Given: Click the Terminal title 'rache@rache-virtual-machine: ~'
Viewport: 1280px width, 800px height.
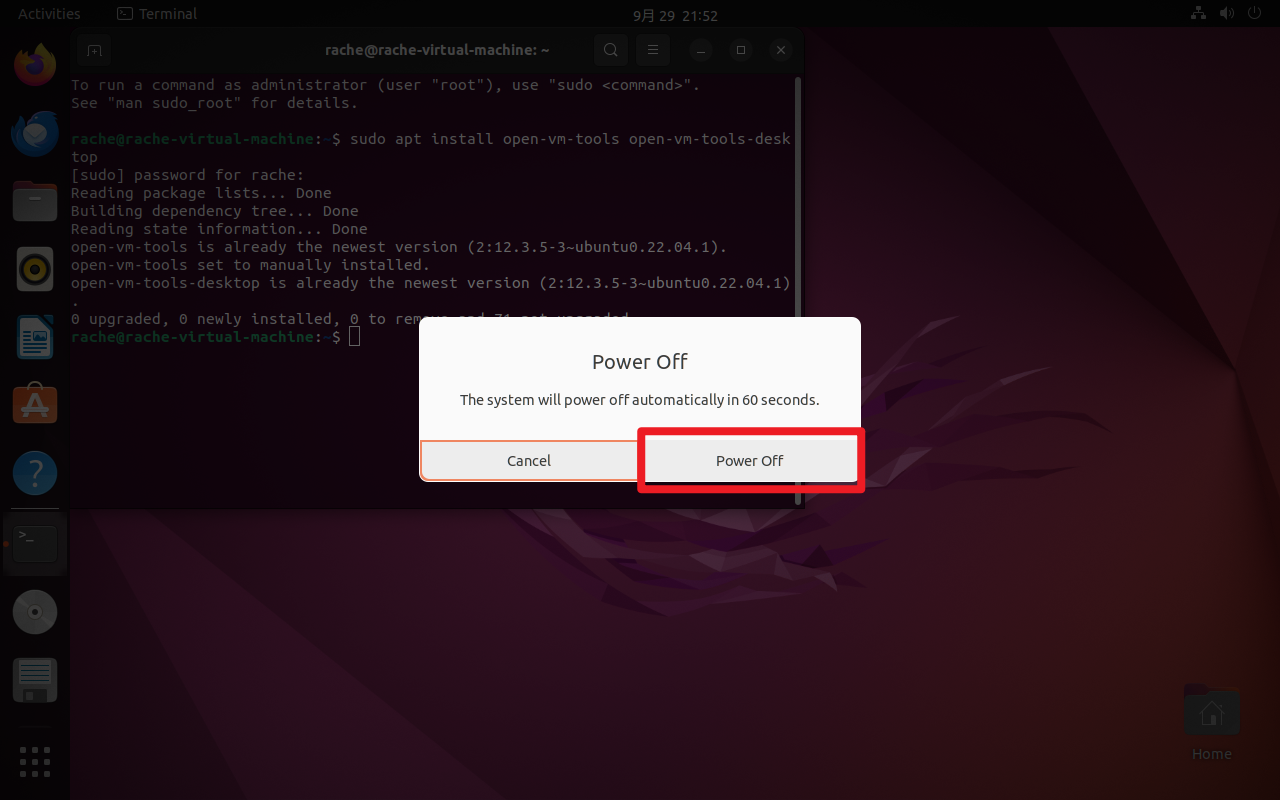Looking at the screenshot, I should point(437,50).
